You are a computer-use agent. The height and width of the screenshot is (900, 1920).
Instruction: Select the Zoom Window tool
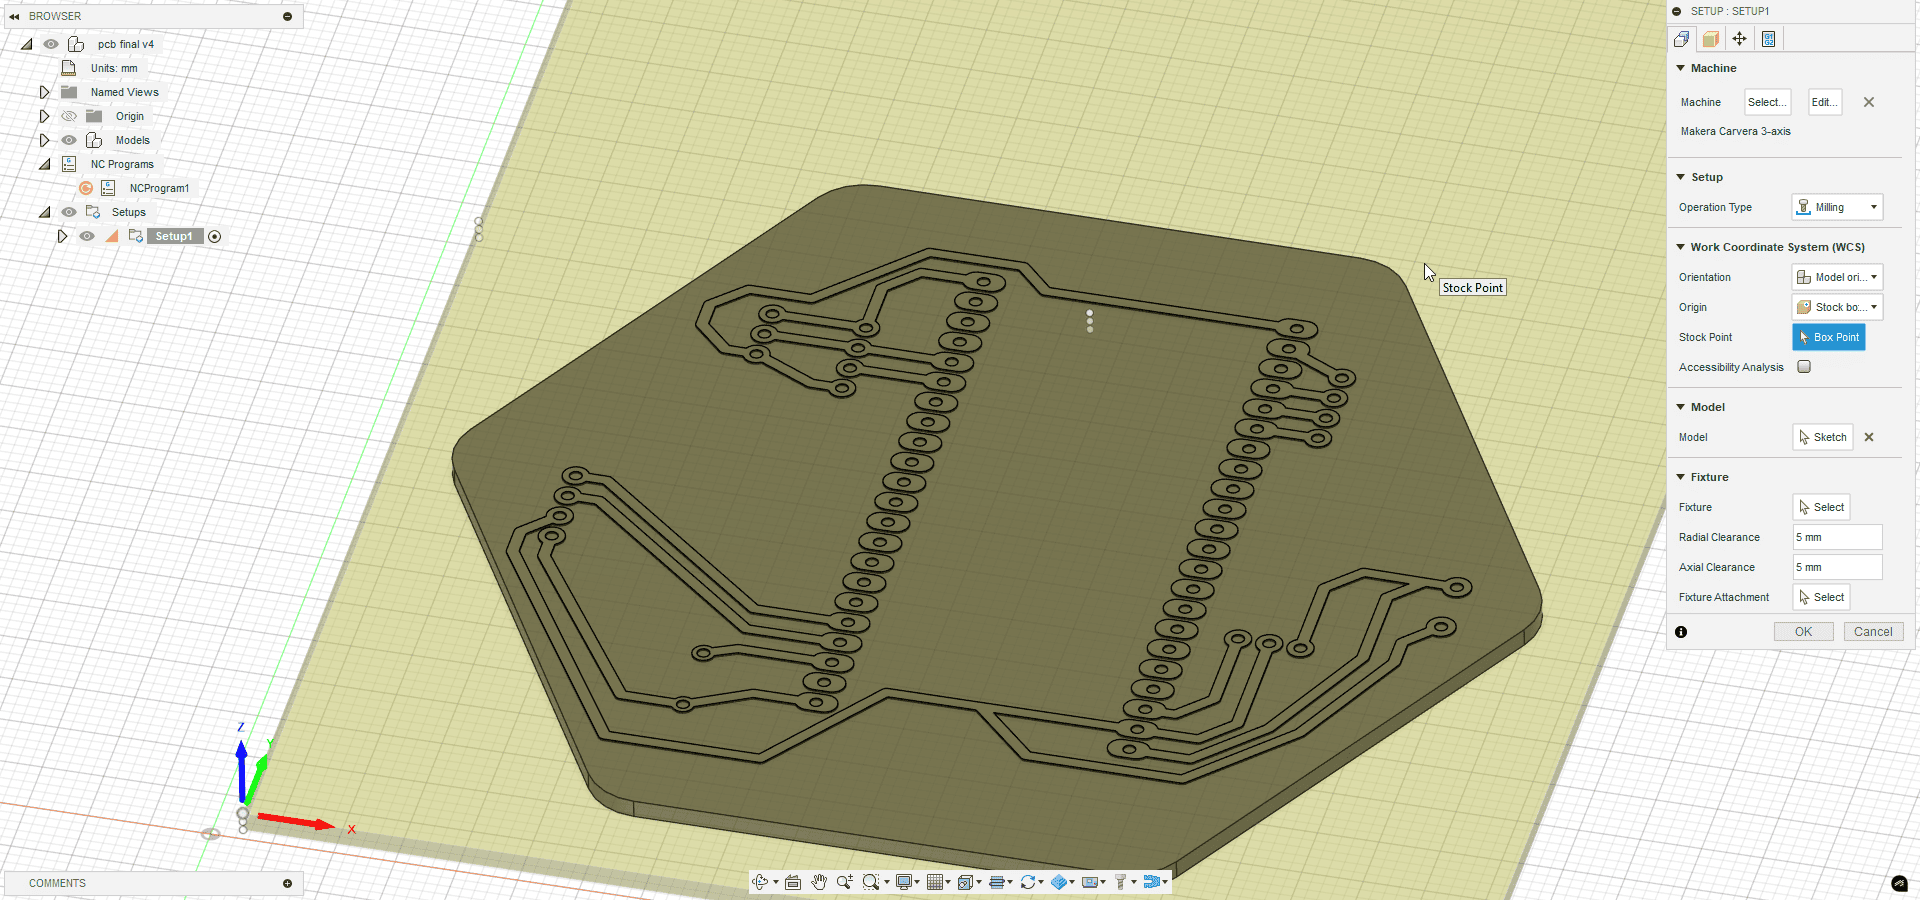(x=871, y=882)
